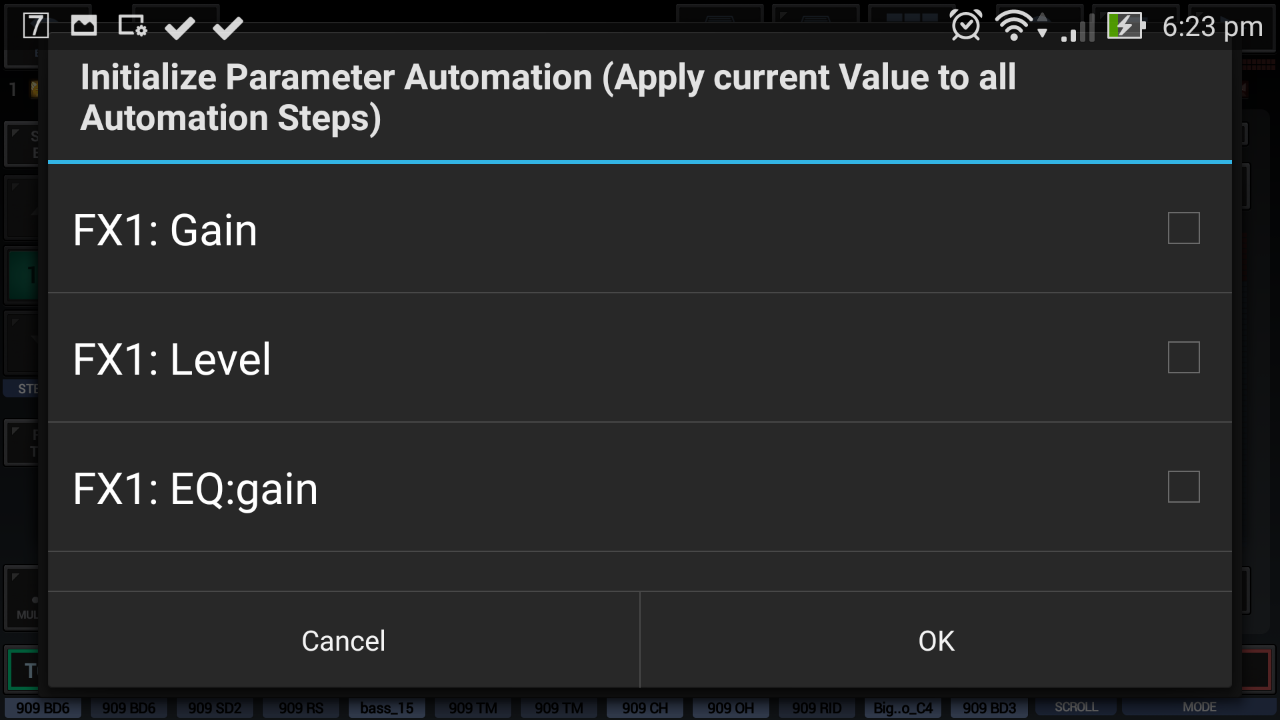Select the 909 RS track pad

[x=301, y=708]
